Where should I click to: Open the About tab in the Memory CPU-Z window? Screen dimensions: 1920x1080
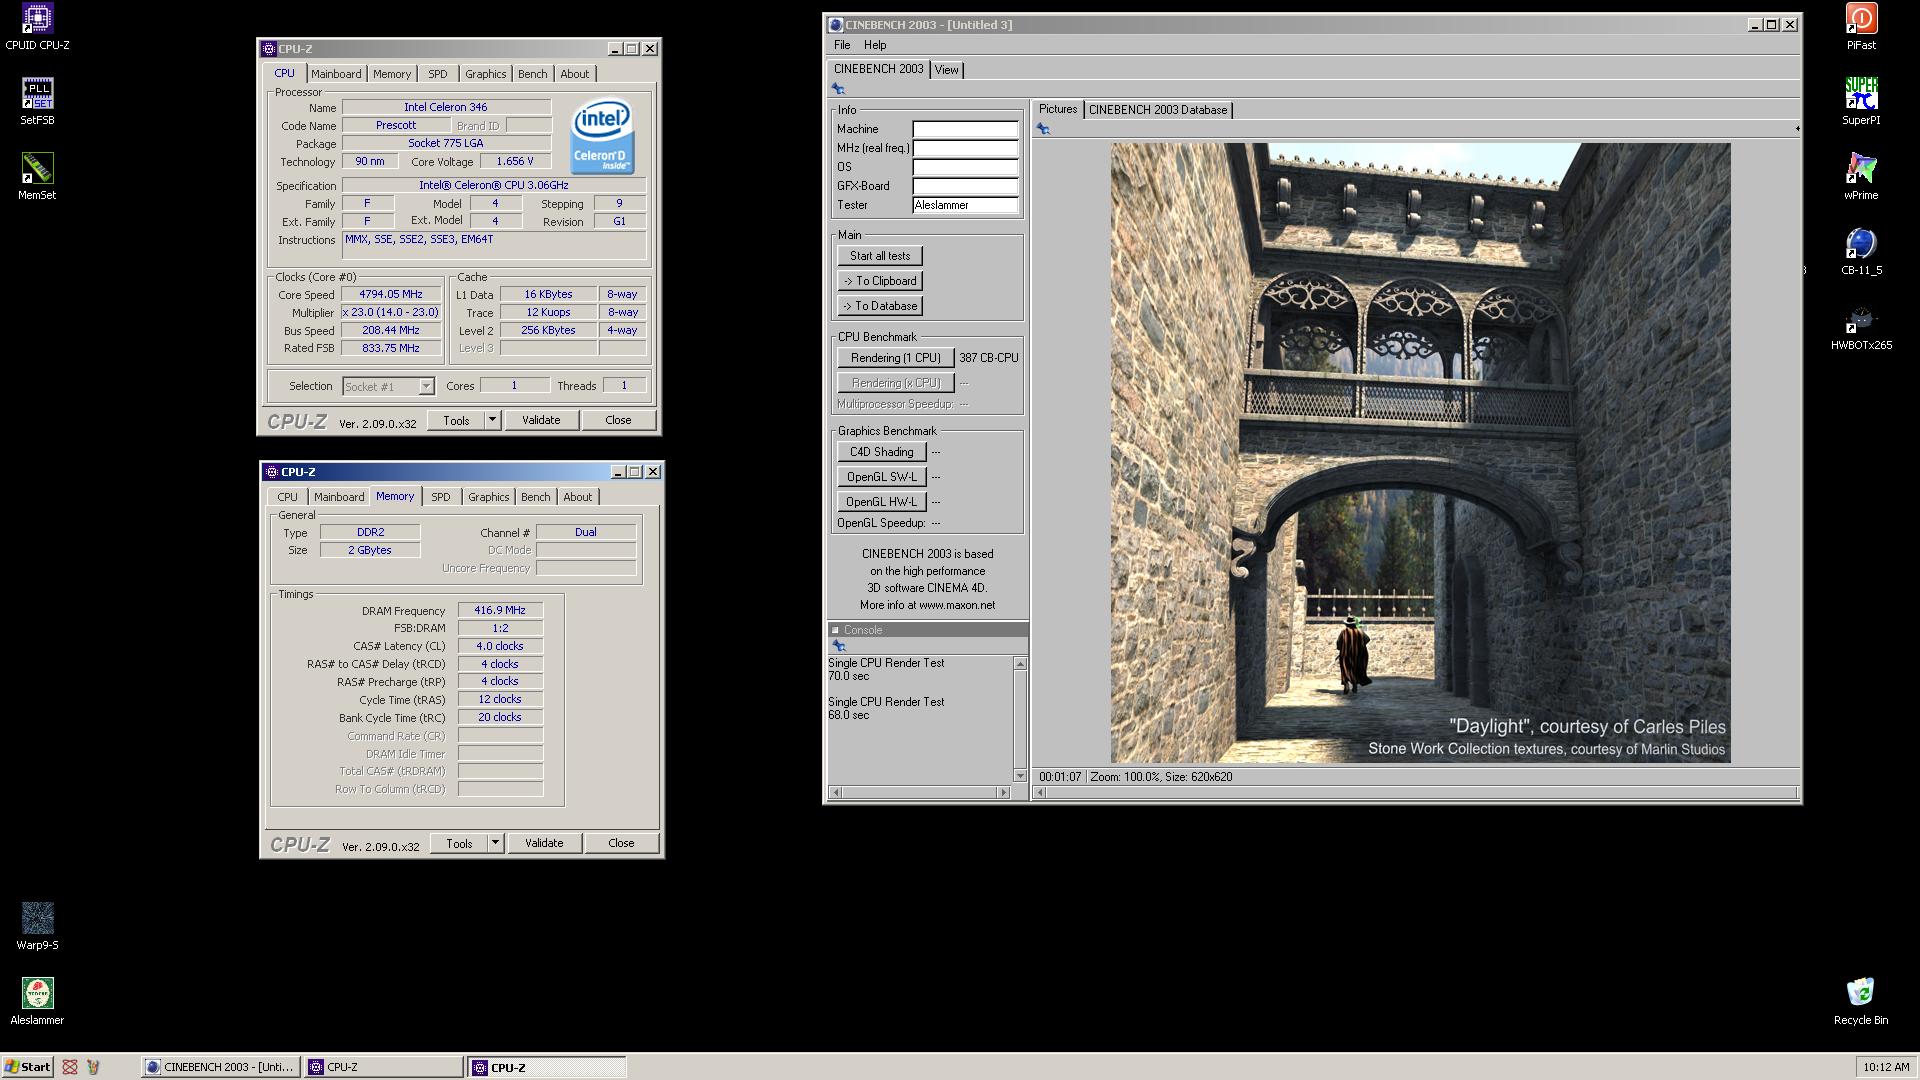pos(577,497)
